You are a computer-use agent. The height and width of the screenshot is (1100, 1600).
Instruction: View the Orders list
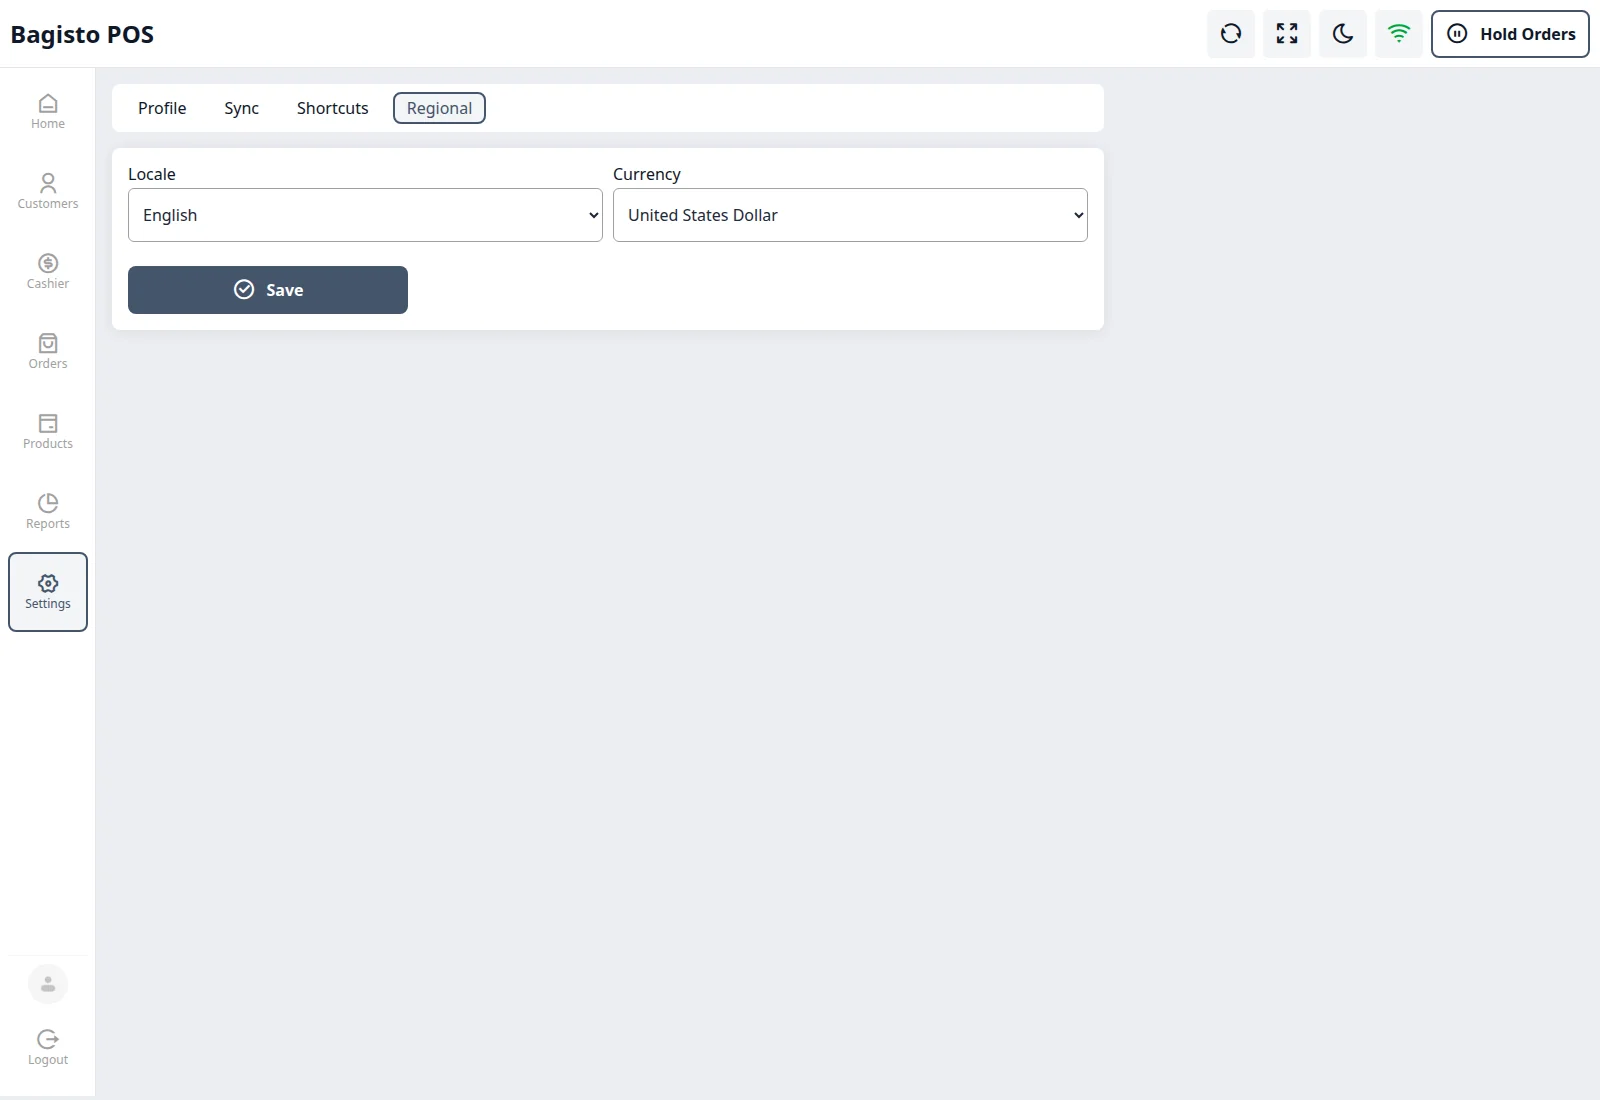48,352
